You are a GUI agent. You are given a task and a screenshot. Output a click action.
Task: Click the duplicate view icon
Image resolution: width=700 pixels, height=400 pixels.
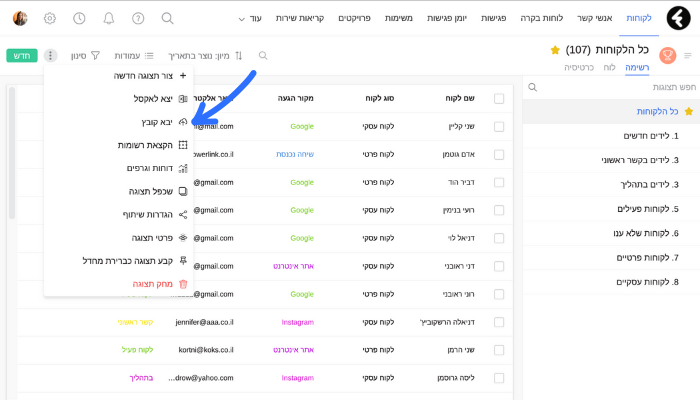pos(183,192)
